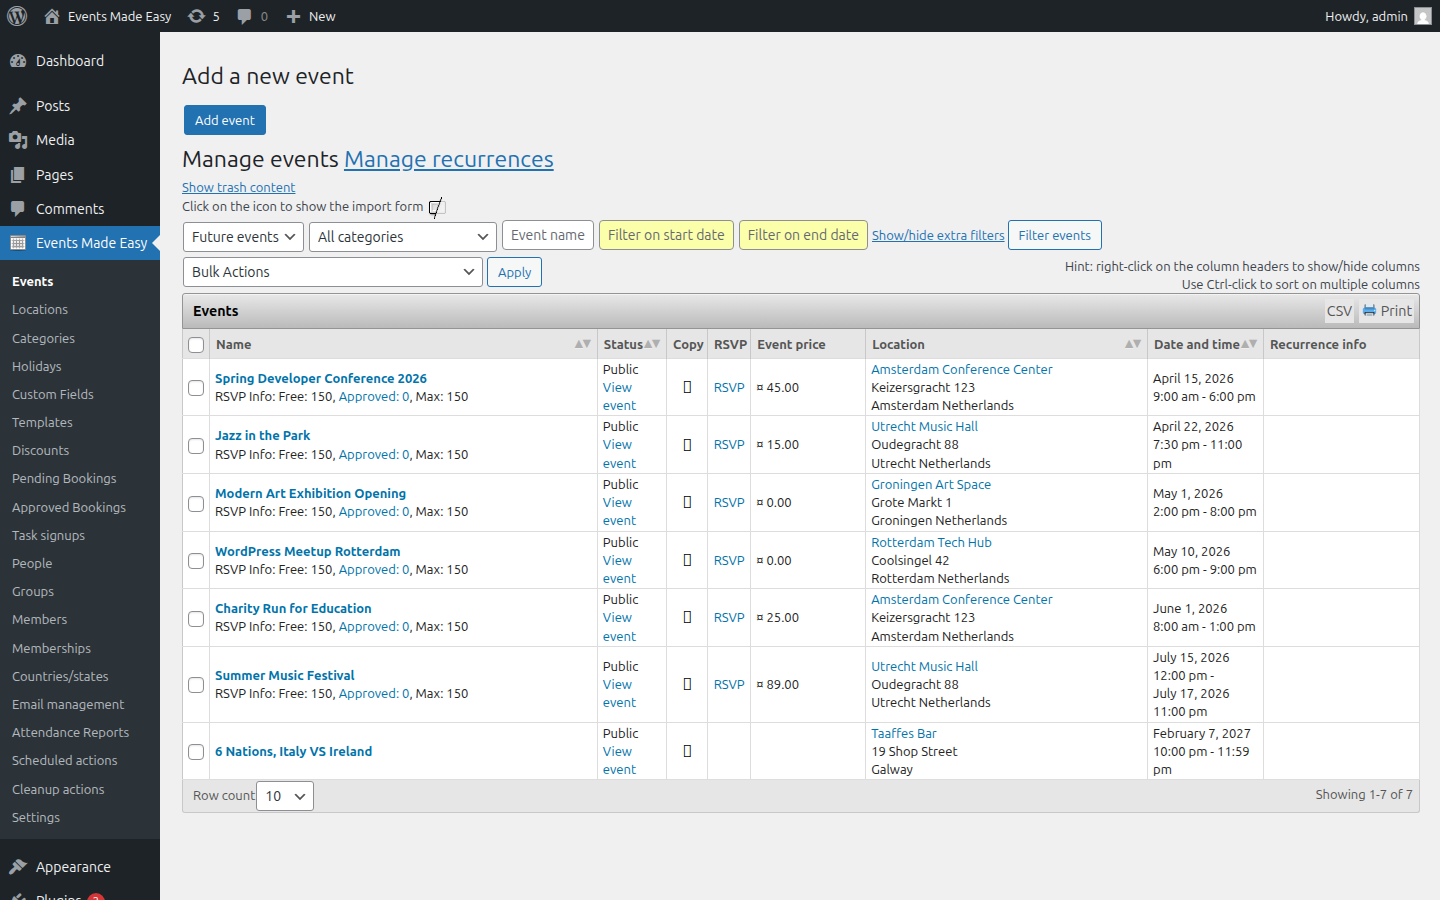The image size is (1440, 900).
Task: Open the Row count selector
Action: coord(284,795)
